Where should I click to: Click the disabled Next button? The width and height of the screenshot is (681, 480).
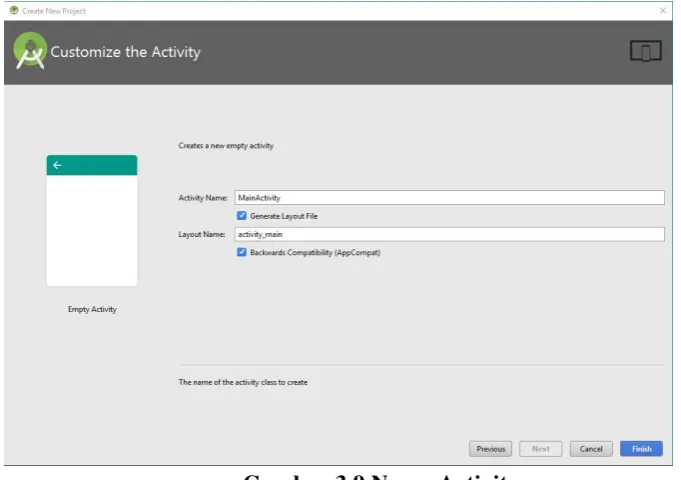pos(541,449)
